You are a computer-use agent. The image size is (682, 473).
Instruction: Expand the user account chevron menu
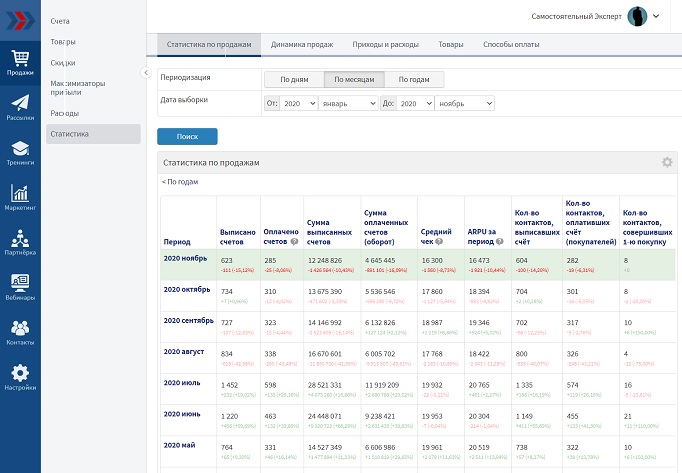coord(656,16)
